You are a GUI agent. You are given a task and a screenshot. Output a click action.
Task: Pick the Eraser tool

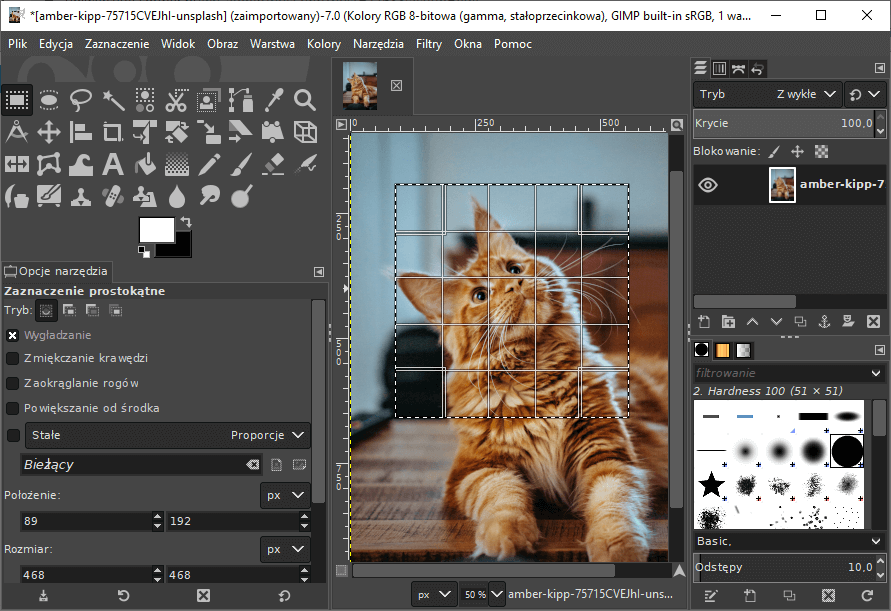(273, 164)
